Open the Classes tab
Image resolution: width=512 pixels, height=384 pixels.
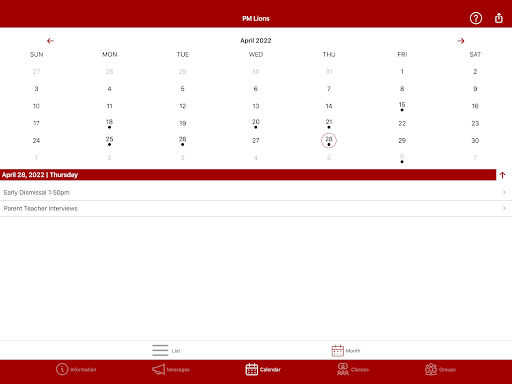click(x=353, y=369)
